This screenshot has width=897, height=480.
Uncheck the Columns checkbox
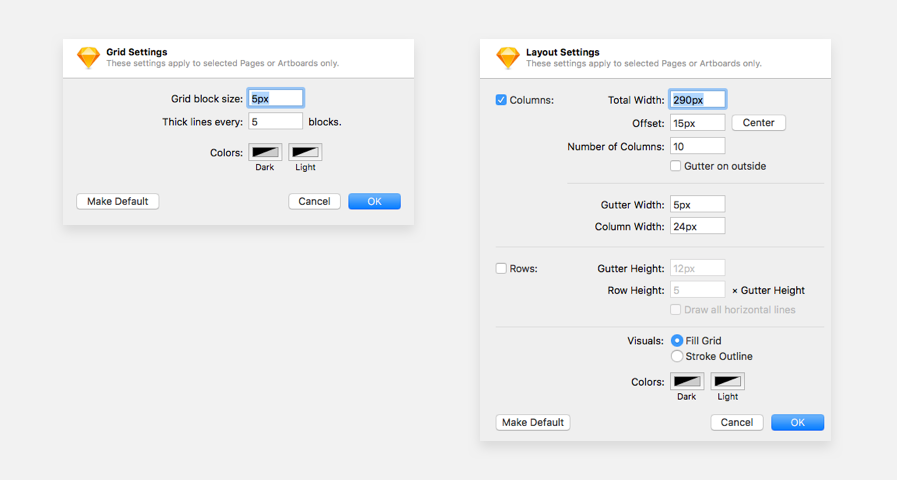[x=502, y=100]
